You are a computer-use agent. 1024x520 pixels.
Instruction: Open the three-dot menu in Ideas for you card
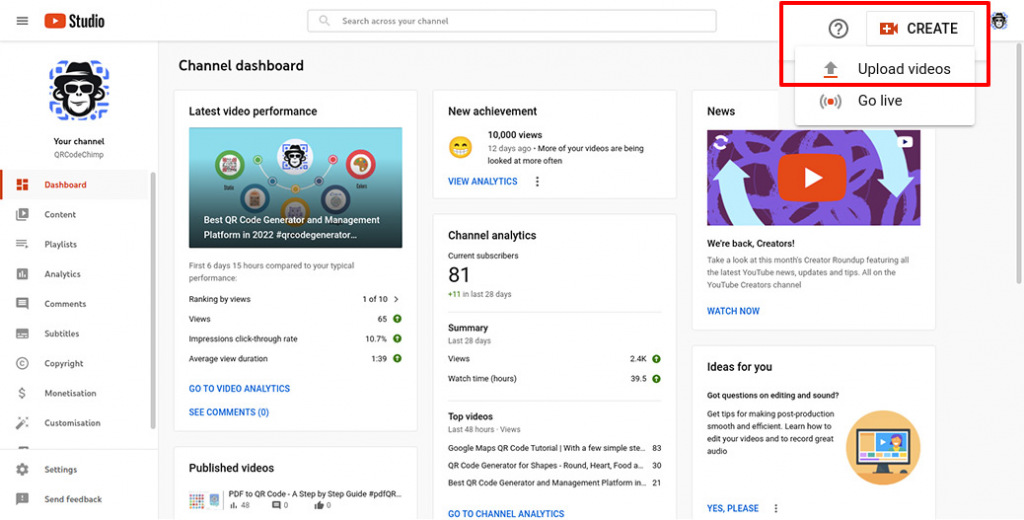[x=776, y=508]
